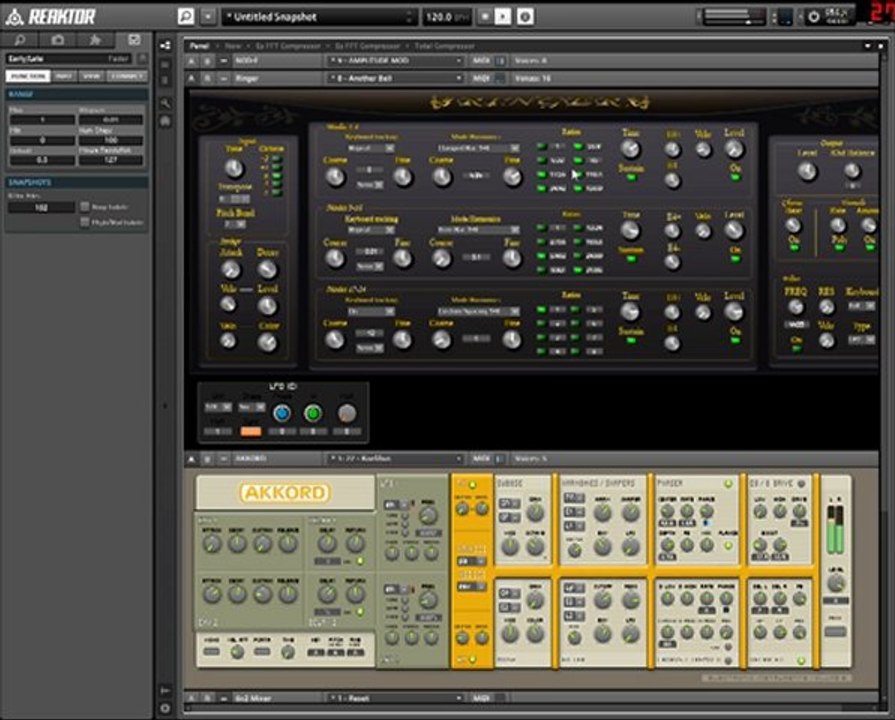Viewport: 895px width, 720px height.
Task: Click the lowest icon in left vertical strip
Action: click(x=165, y=709)
